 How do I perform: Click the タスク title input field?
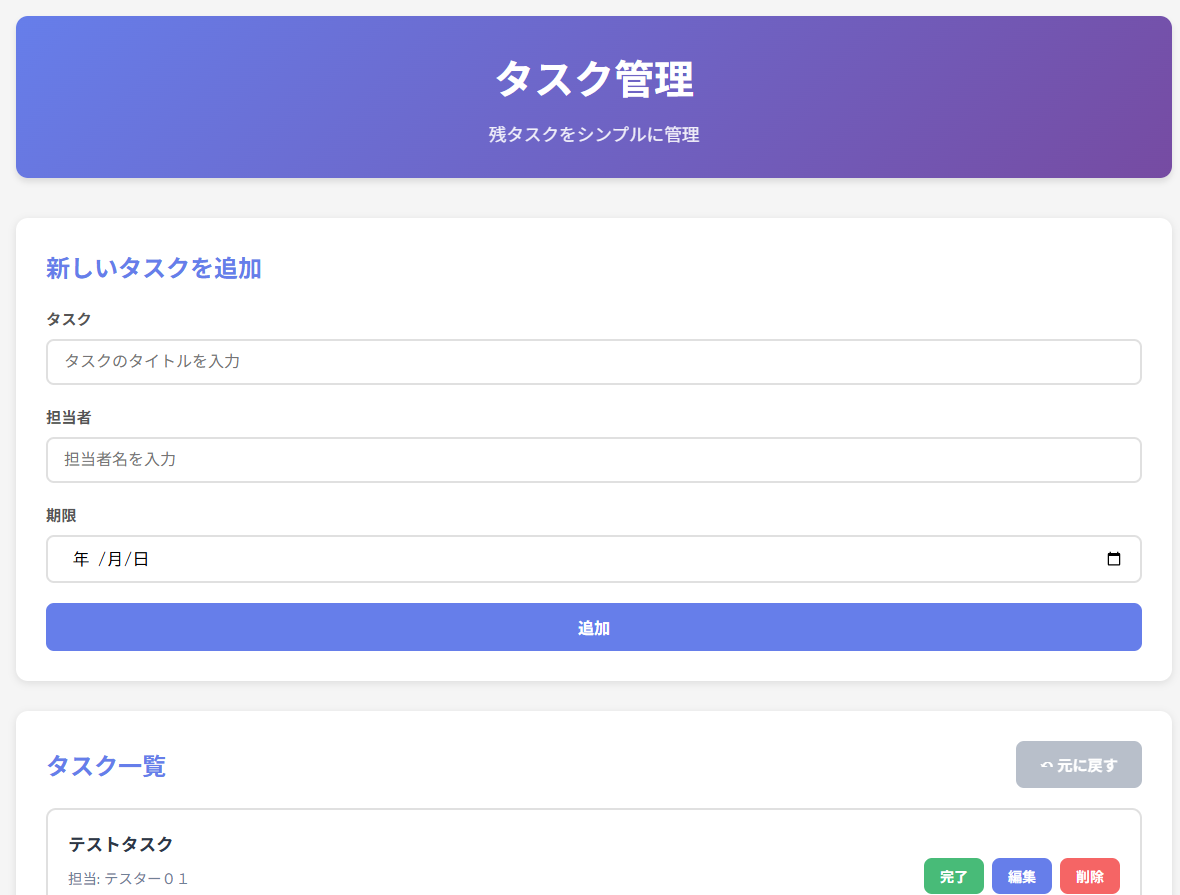tap(593, 362)
